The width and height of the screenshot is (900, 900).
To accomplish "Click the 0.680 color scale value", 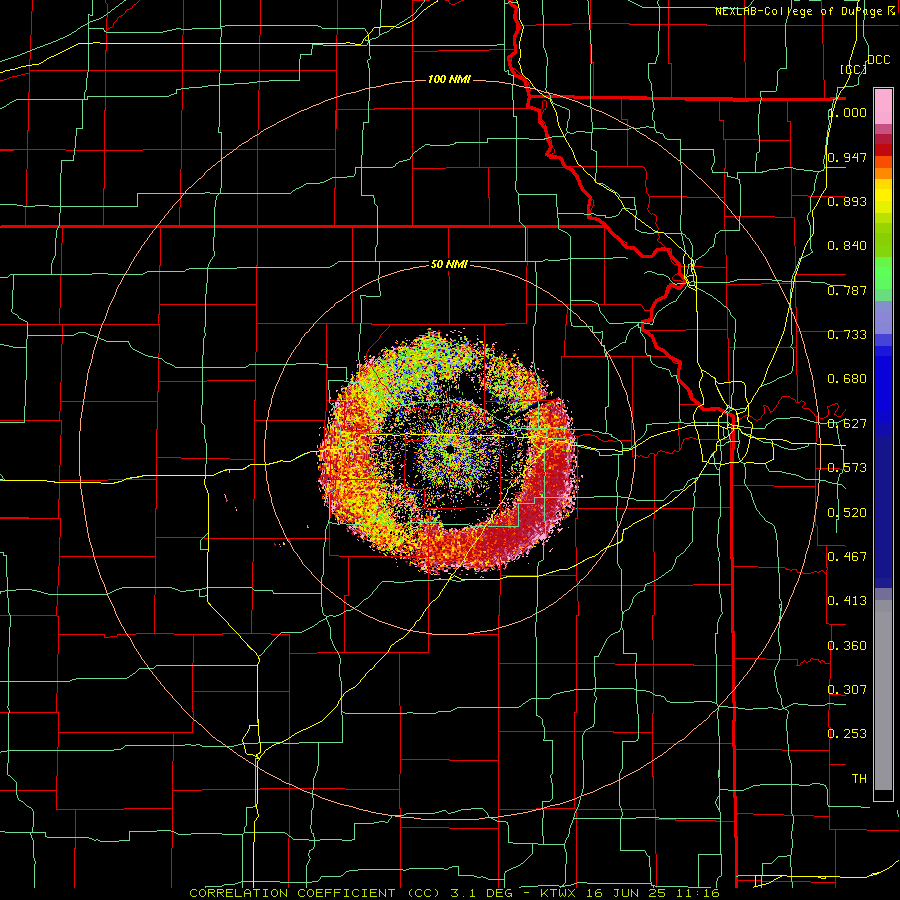I will [847, 379].
